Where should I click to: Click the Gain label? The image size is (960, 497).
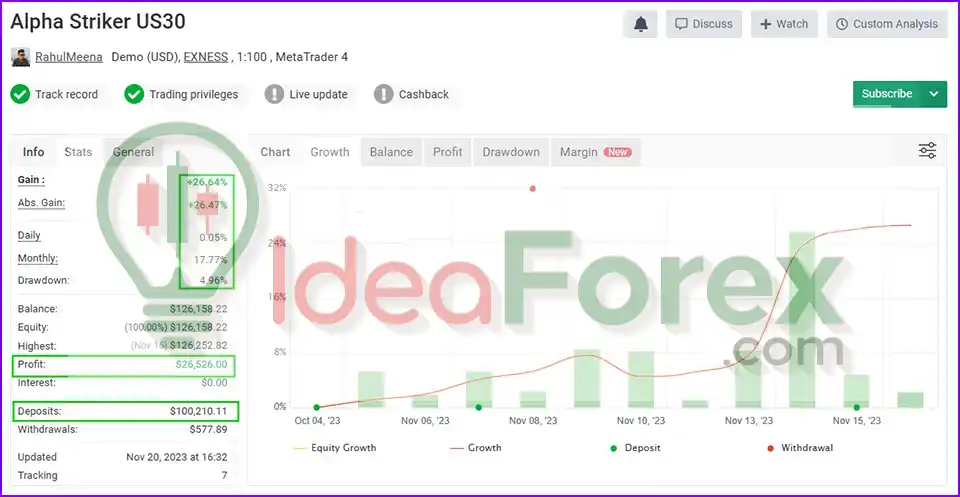click(x=31, y=180)
